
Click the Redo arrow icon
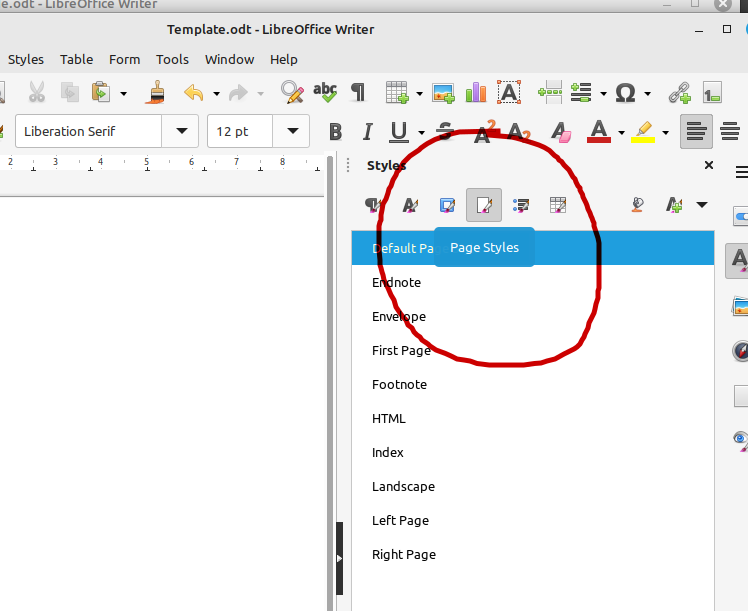(x=238, y=93)
